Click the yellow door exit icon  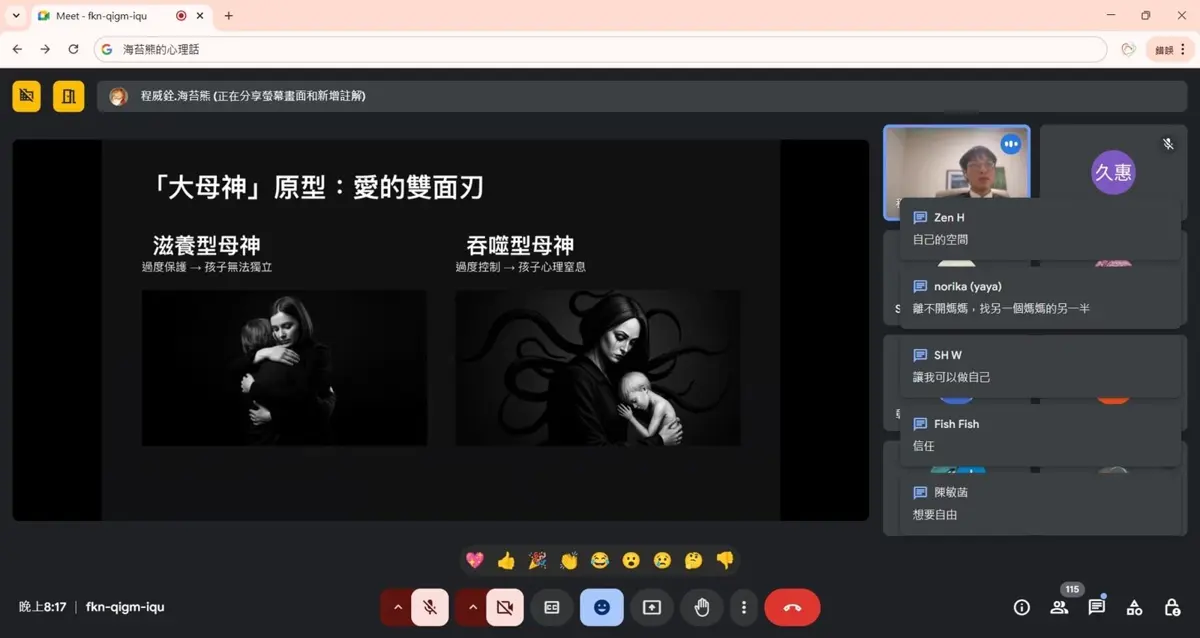point(69,96)
